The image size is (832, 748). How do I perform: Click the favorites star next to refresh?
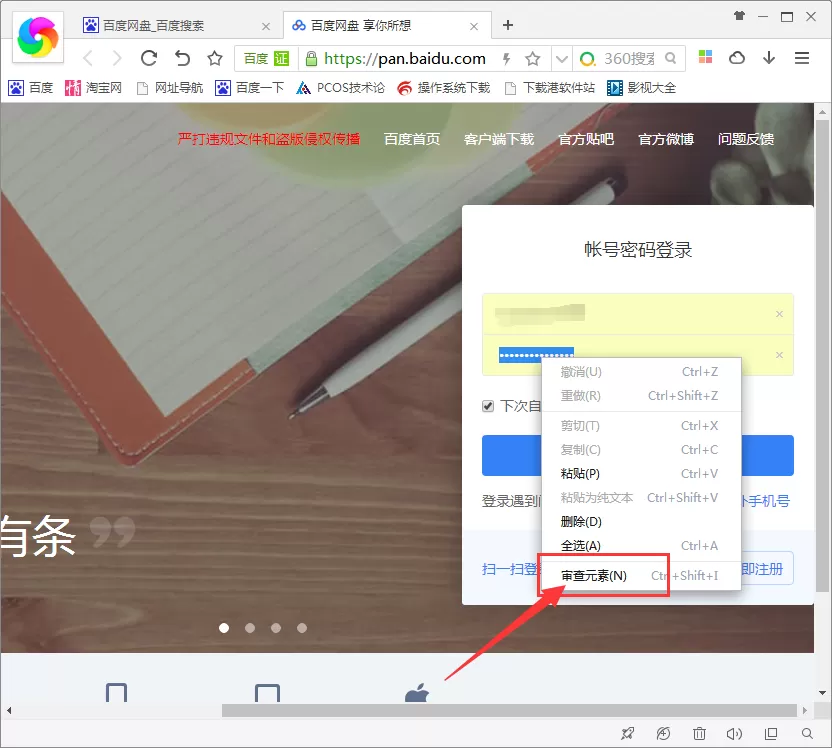(215, 58)
